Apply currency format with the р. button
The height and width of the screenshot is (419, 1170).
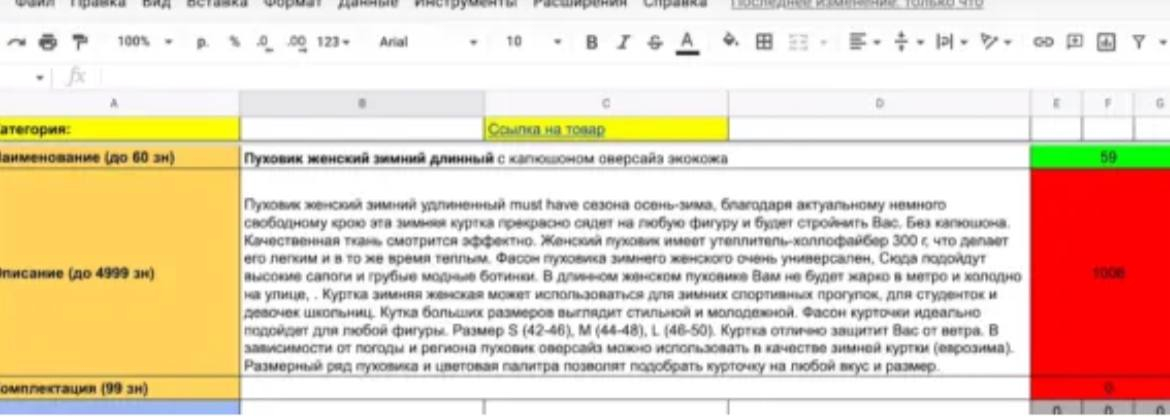pyautogui.click(x=203, y=42)
